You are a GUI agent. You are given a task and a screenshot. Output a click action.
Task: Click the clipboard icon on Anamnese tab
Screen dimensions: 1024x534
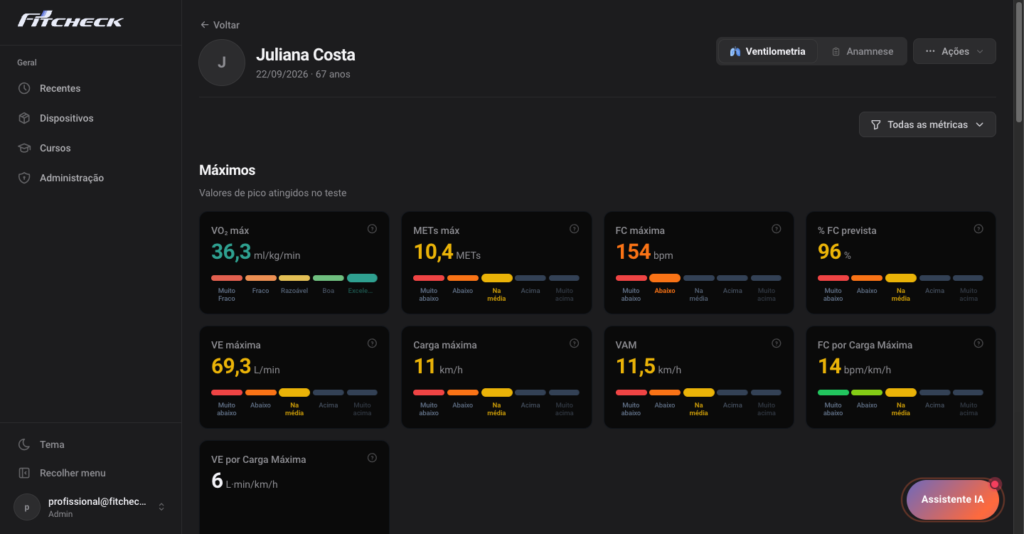pyautogui.click(x=836, y=52)
